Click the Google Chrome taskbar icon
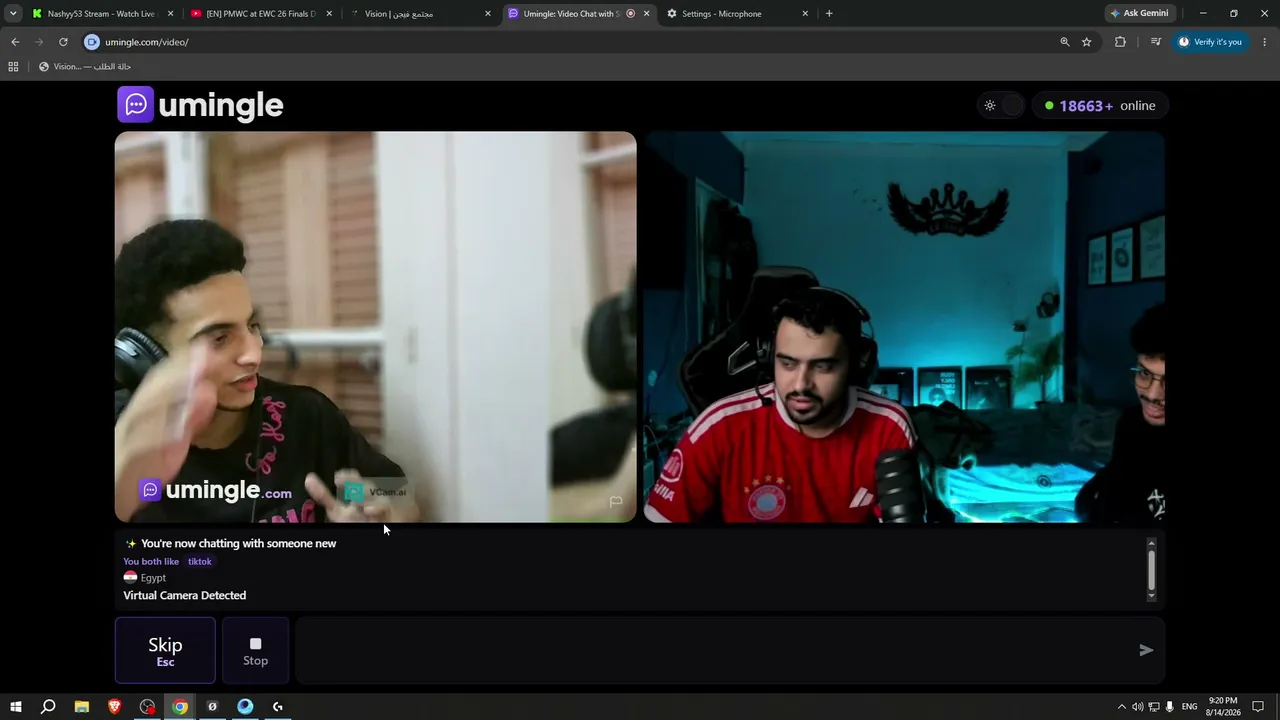The image size is (1280, 720). point(180,707)
